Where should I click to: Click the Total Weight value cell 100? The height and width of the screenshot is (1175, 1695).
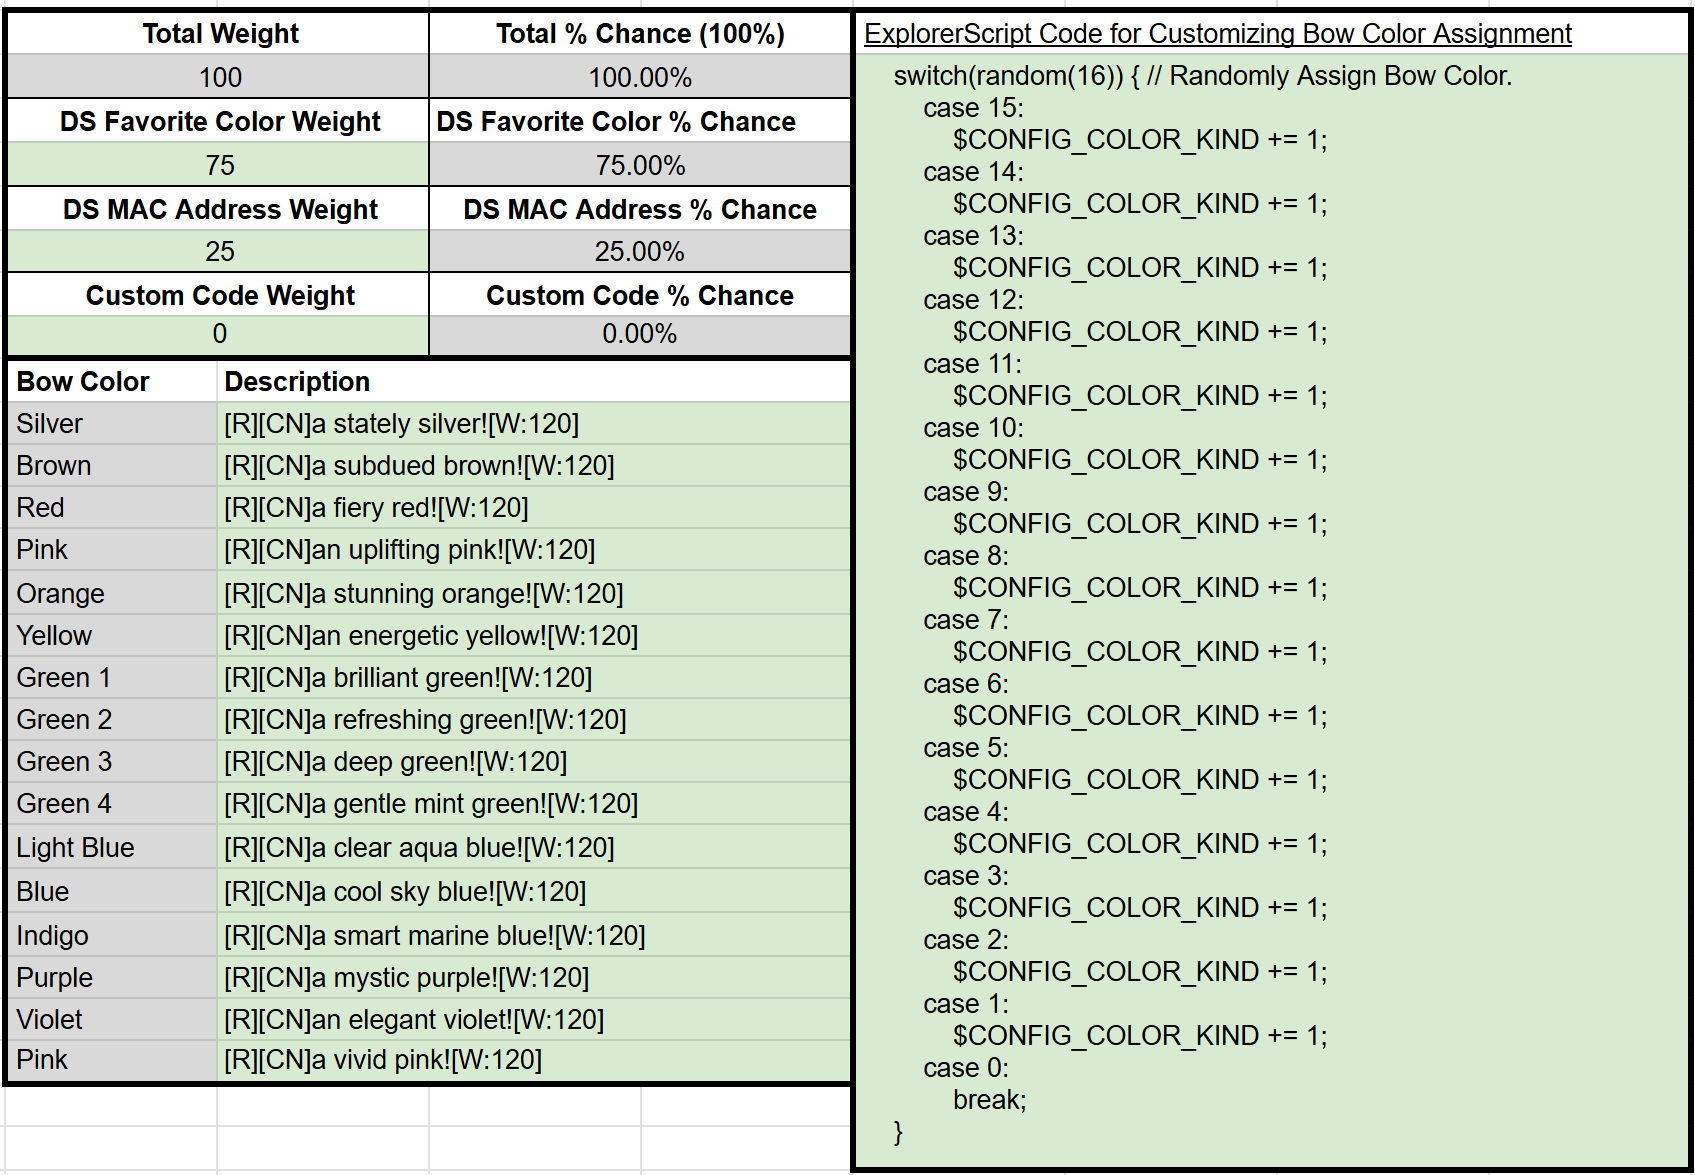(x=219, y=77)
